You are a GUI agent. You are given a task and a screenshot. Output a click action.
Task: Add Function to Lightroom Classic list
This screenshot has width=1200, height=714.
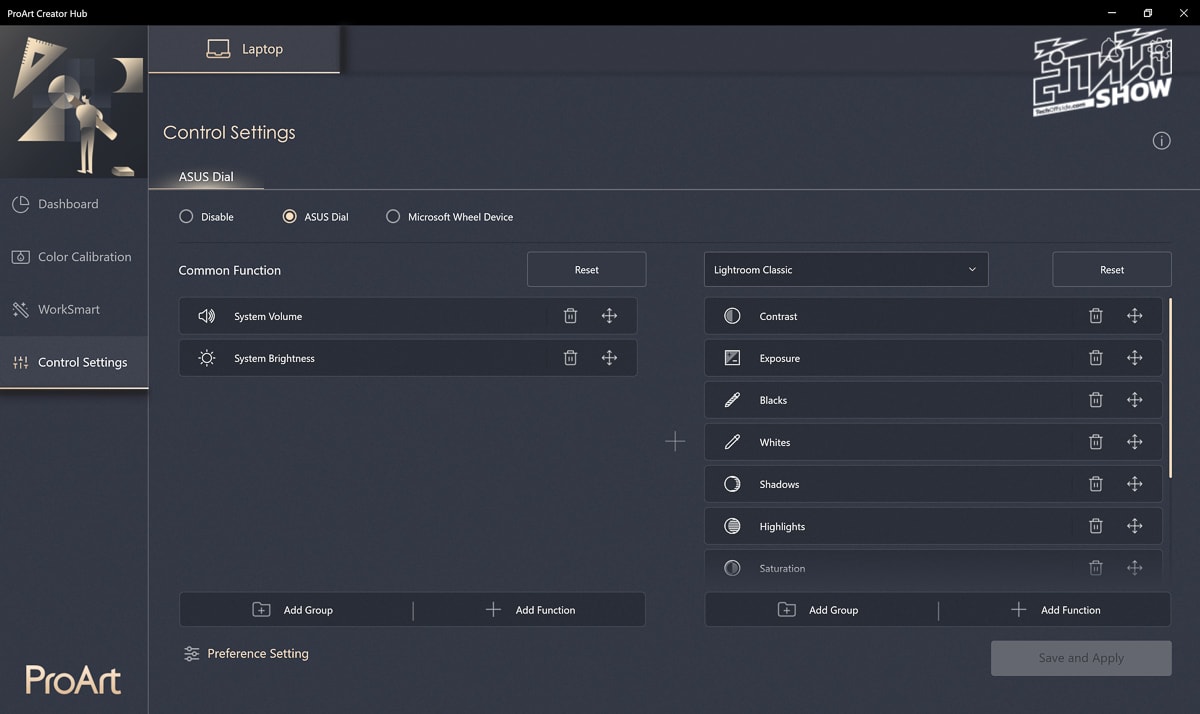click(1056, 610)
